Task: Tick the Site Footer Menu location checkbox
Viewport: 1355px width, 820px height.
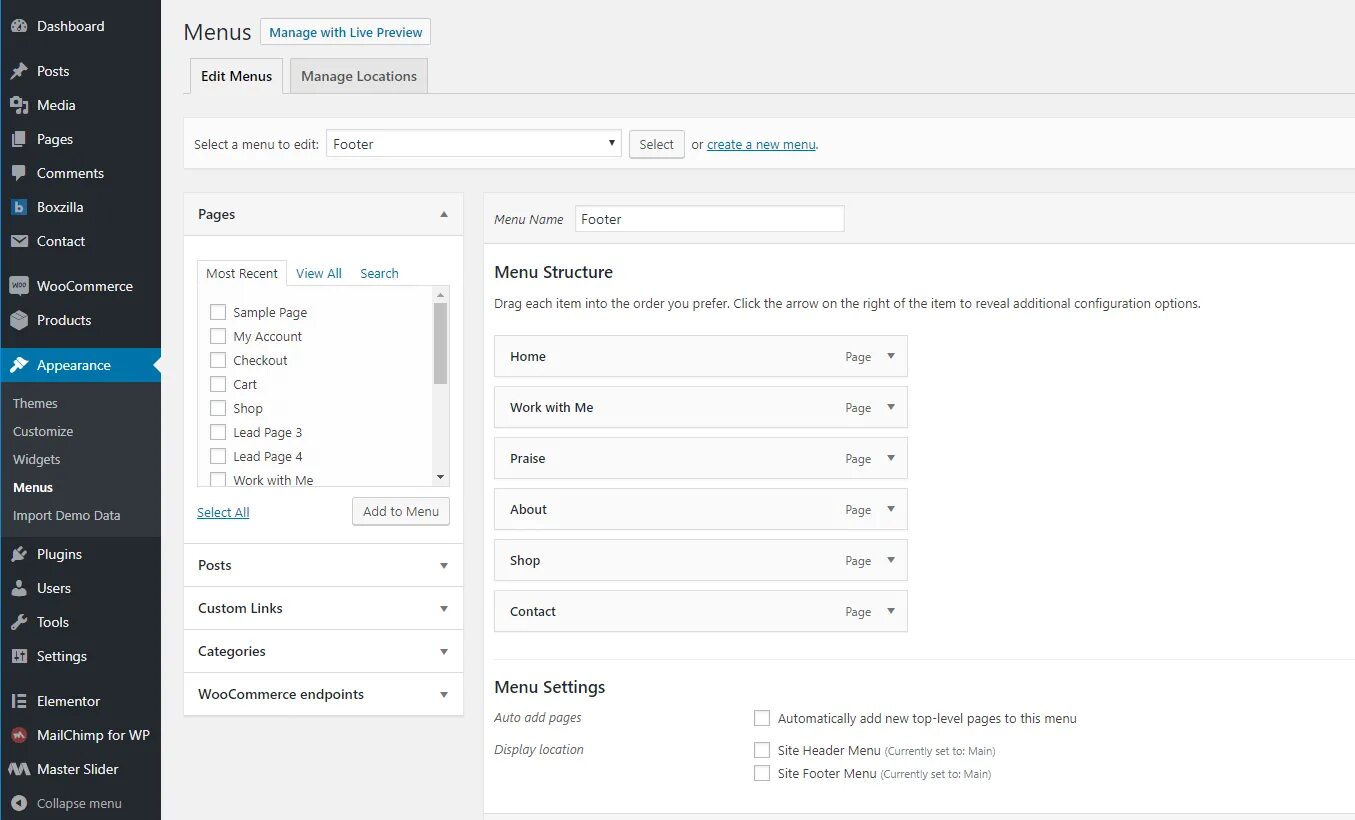Action: (x=762, y=773)
